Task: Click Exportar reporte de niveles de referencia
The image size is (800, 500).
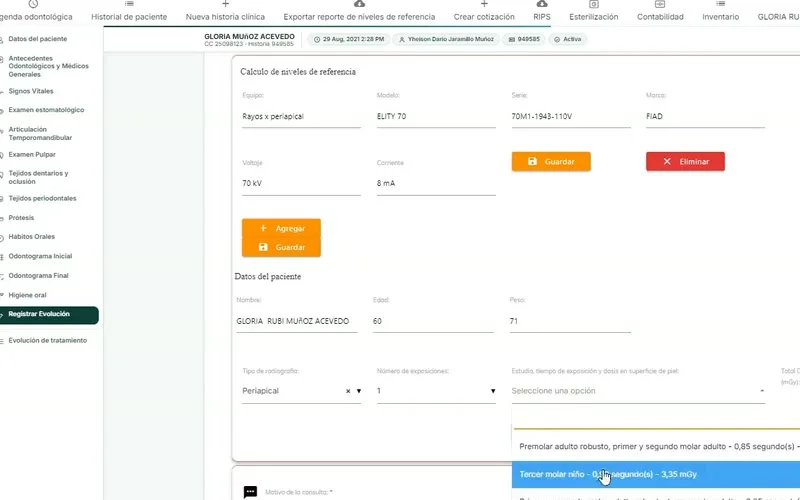Action: tap(359, 11)
